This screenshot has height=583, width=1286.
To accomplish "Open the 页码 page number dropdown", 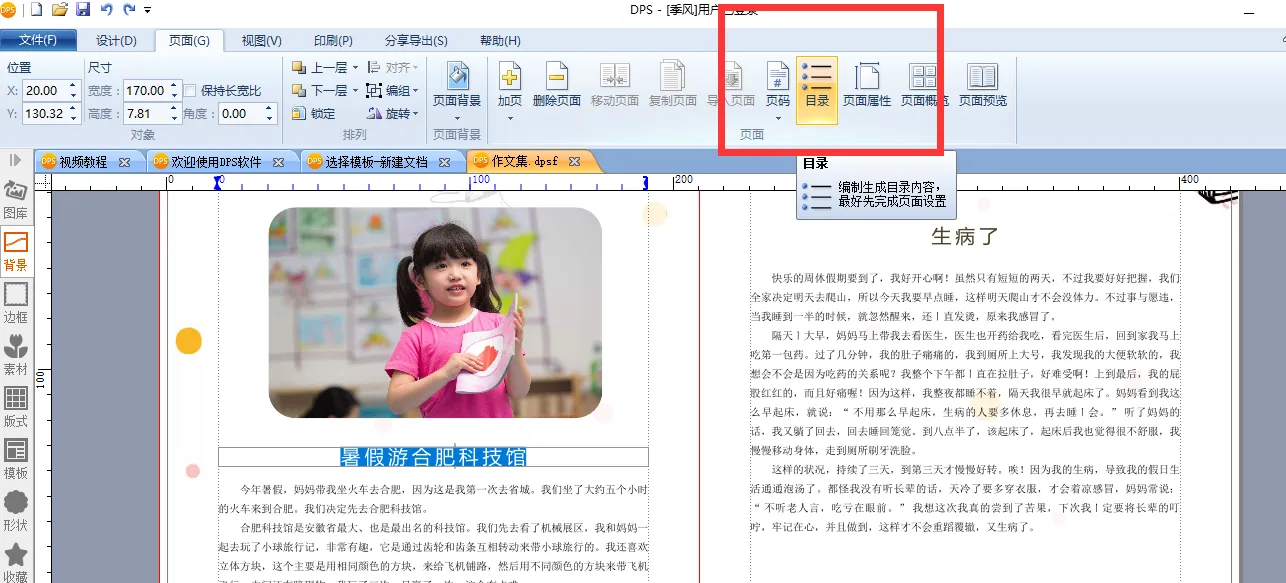I will coord(777,118).
